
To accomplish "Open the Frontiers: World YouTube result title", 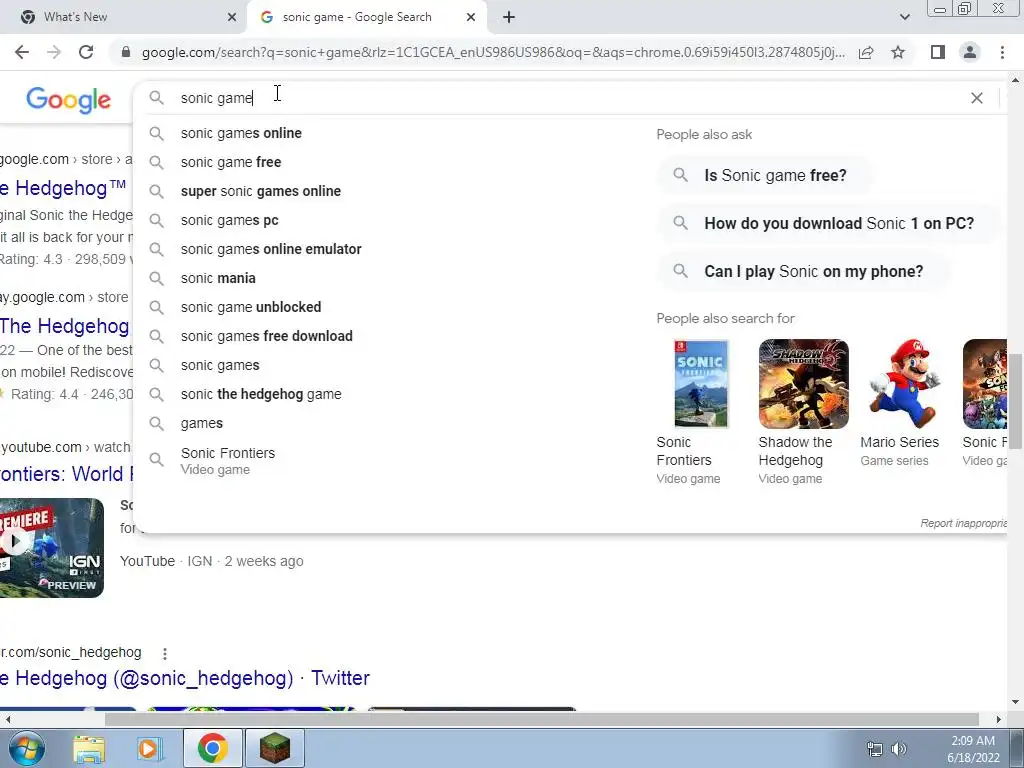I will click(x=67, y=473).
